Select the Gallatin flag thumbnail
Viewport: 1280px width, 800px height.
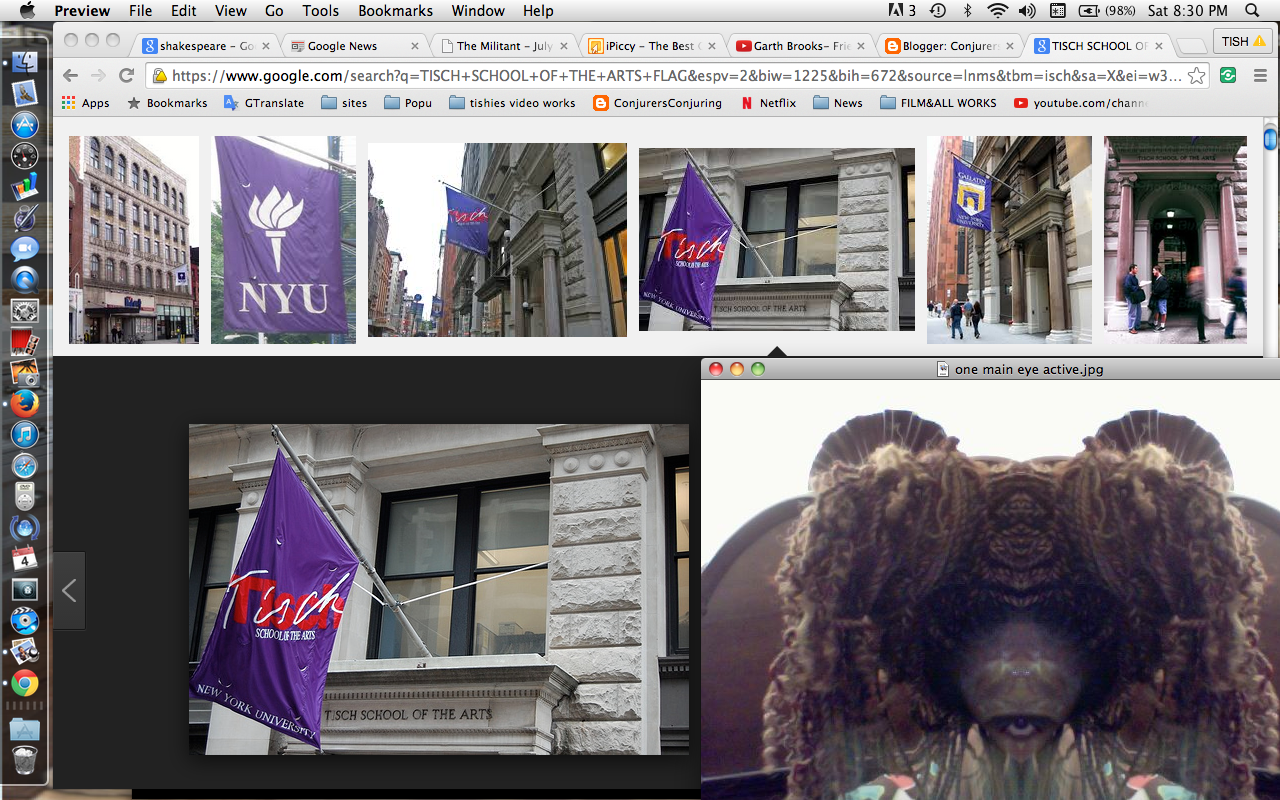1009,240
